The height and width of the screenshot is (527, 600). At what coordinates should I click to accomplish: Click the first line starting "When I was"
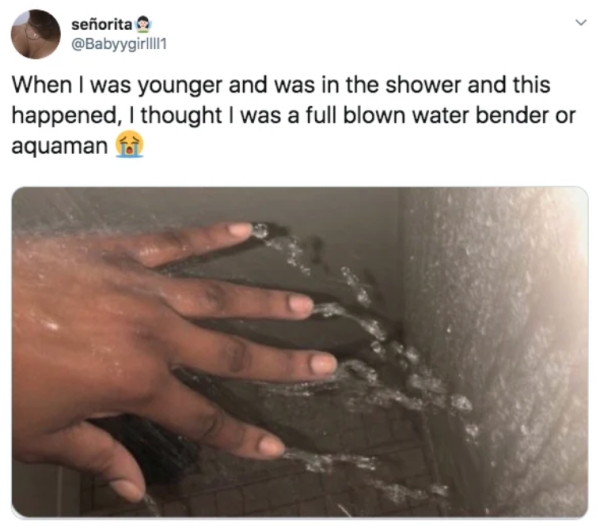pos(281,85)
